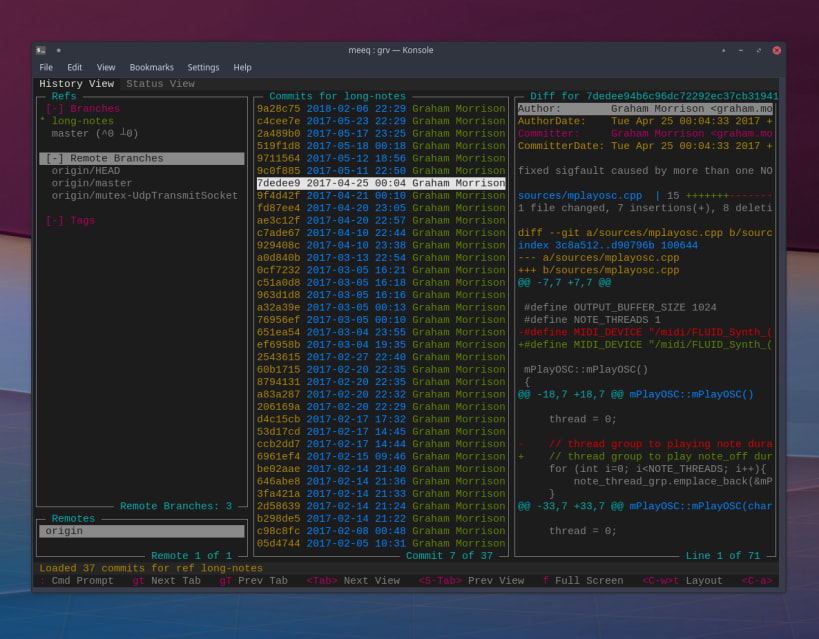Open the Settings menu
Screen dimensions: 819x639
pos(203,67)
